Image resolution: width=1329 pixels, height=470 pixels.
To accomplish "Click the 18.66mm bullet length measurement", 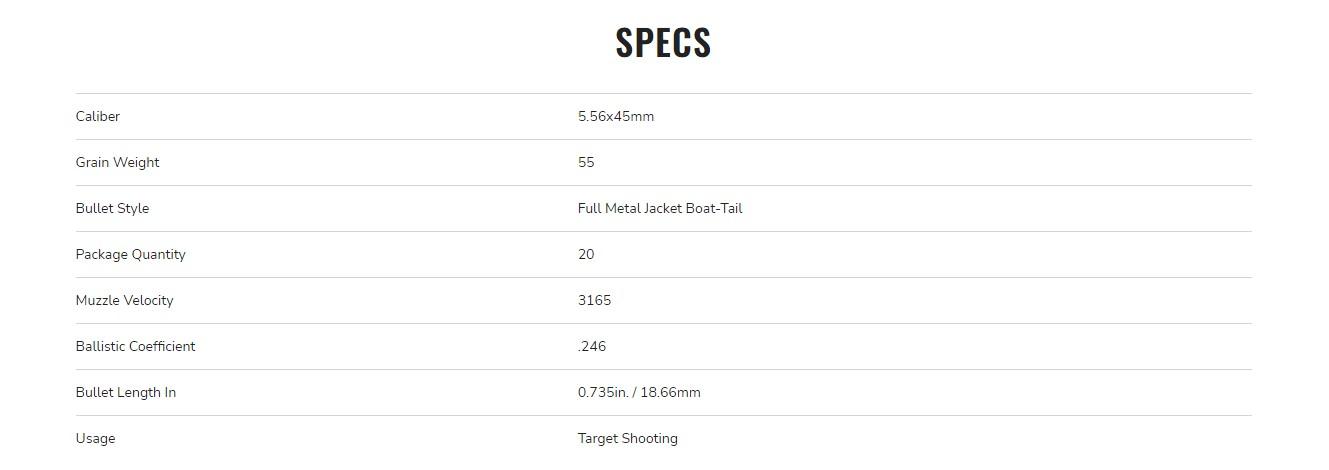I will 670,392.
